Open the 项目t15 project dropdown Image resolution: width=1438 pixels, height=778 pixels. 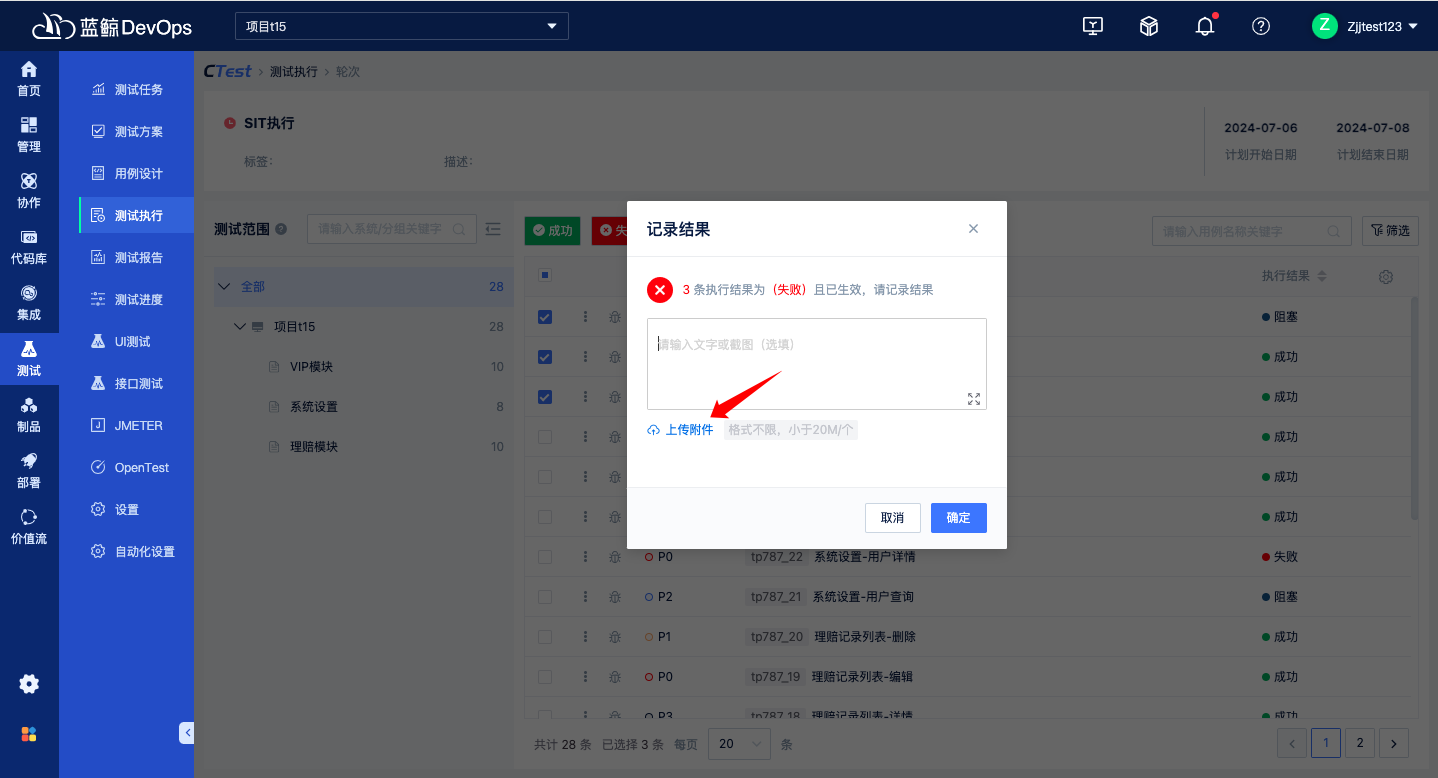click(x=402, y=26)
